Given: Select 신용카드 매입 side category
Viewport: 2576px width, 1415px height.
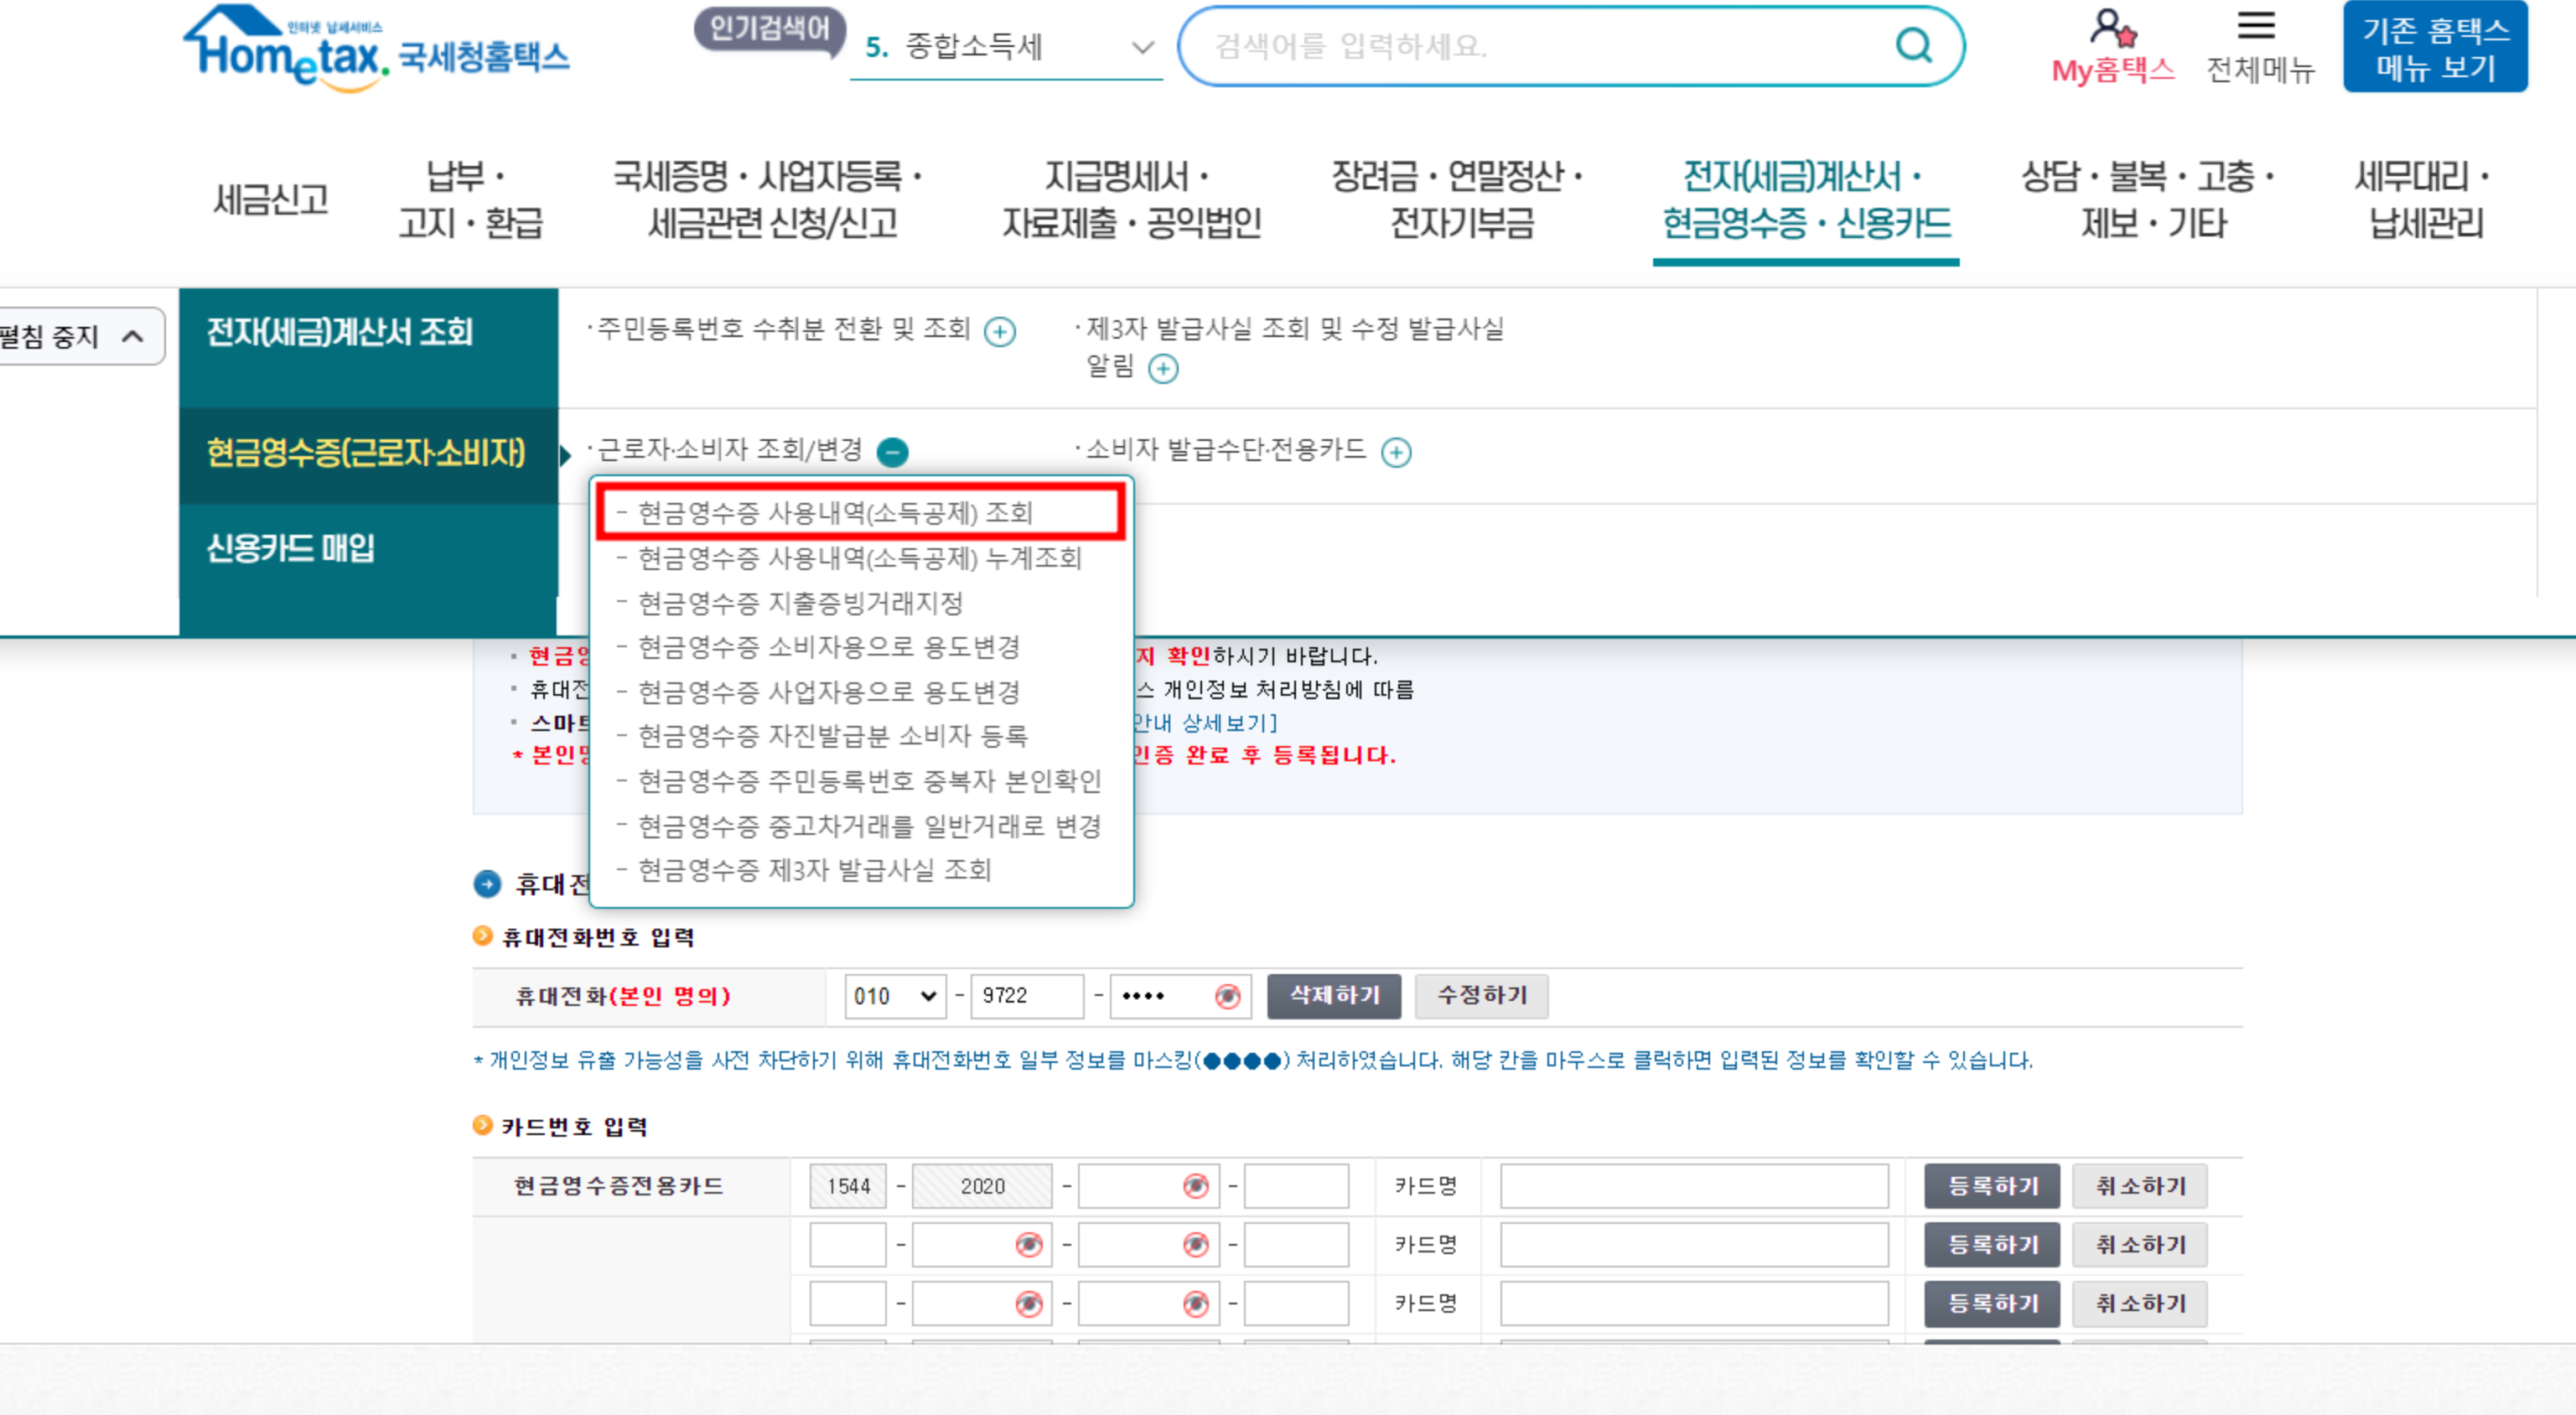Looking at the screenshot, I should pos(290,548).
